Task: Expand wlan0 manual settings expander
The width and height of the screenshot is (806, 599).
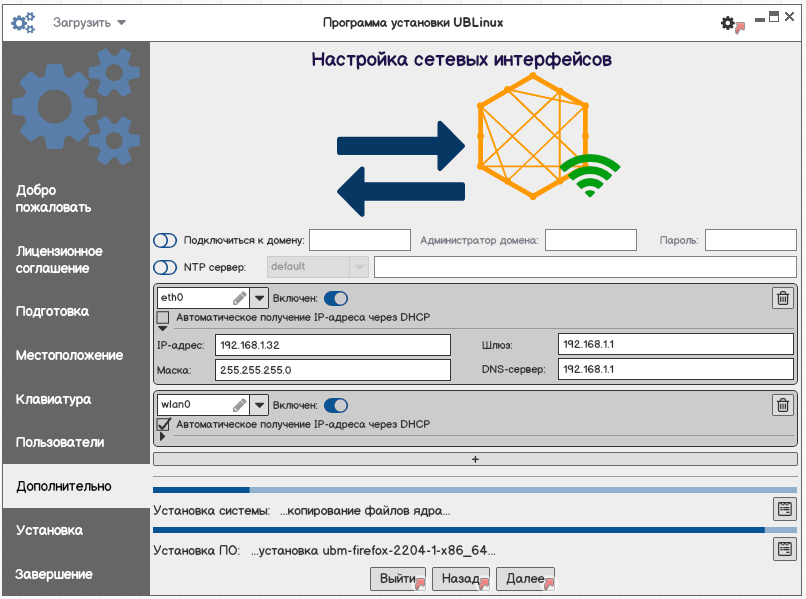Action: pyautogui.click(x=162, y=436)
